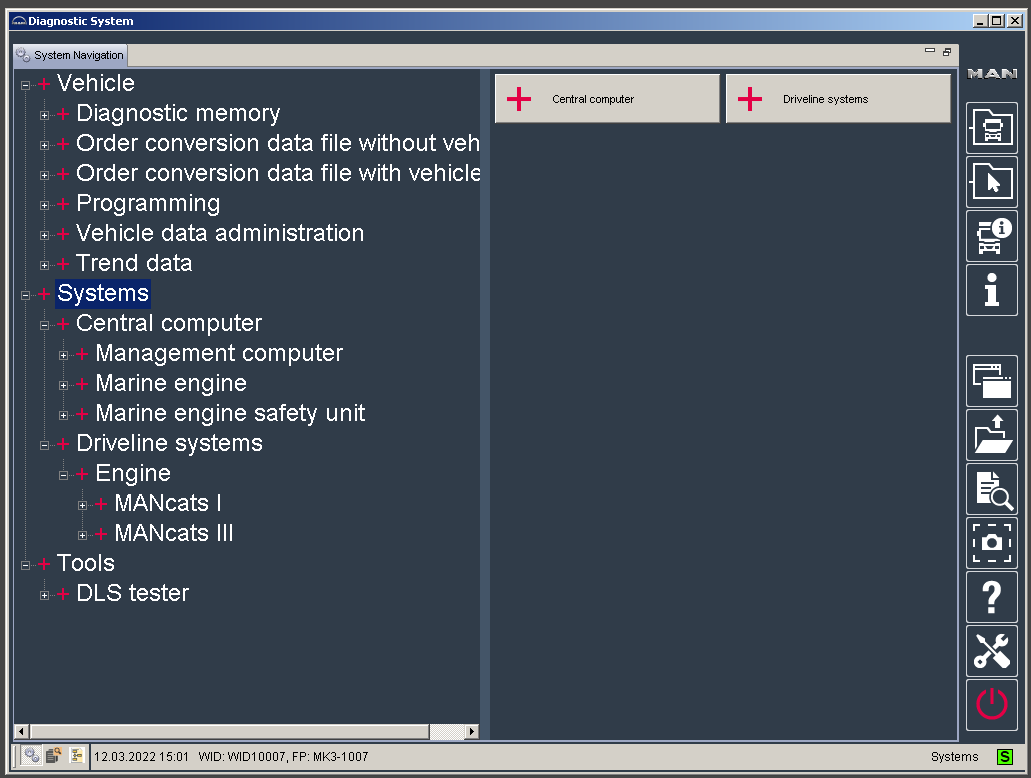Restore the System Navigation panel view

[x=947, y=51]
